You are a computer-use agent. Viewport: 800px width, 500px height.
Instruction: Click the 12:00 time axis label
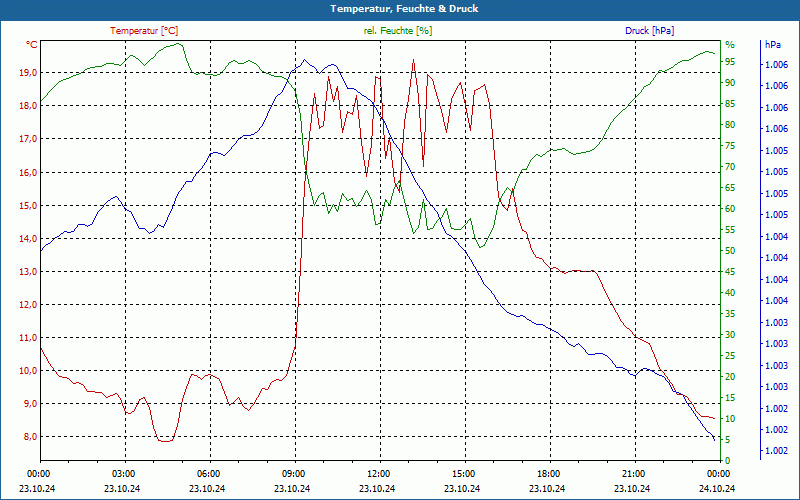point(378,474)
